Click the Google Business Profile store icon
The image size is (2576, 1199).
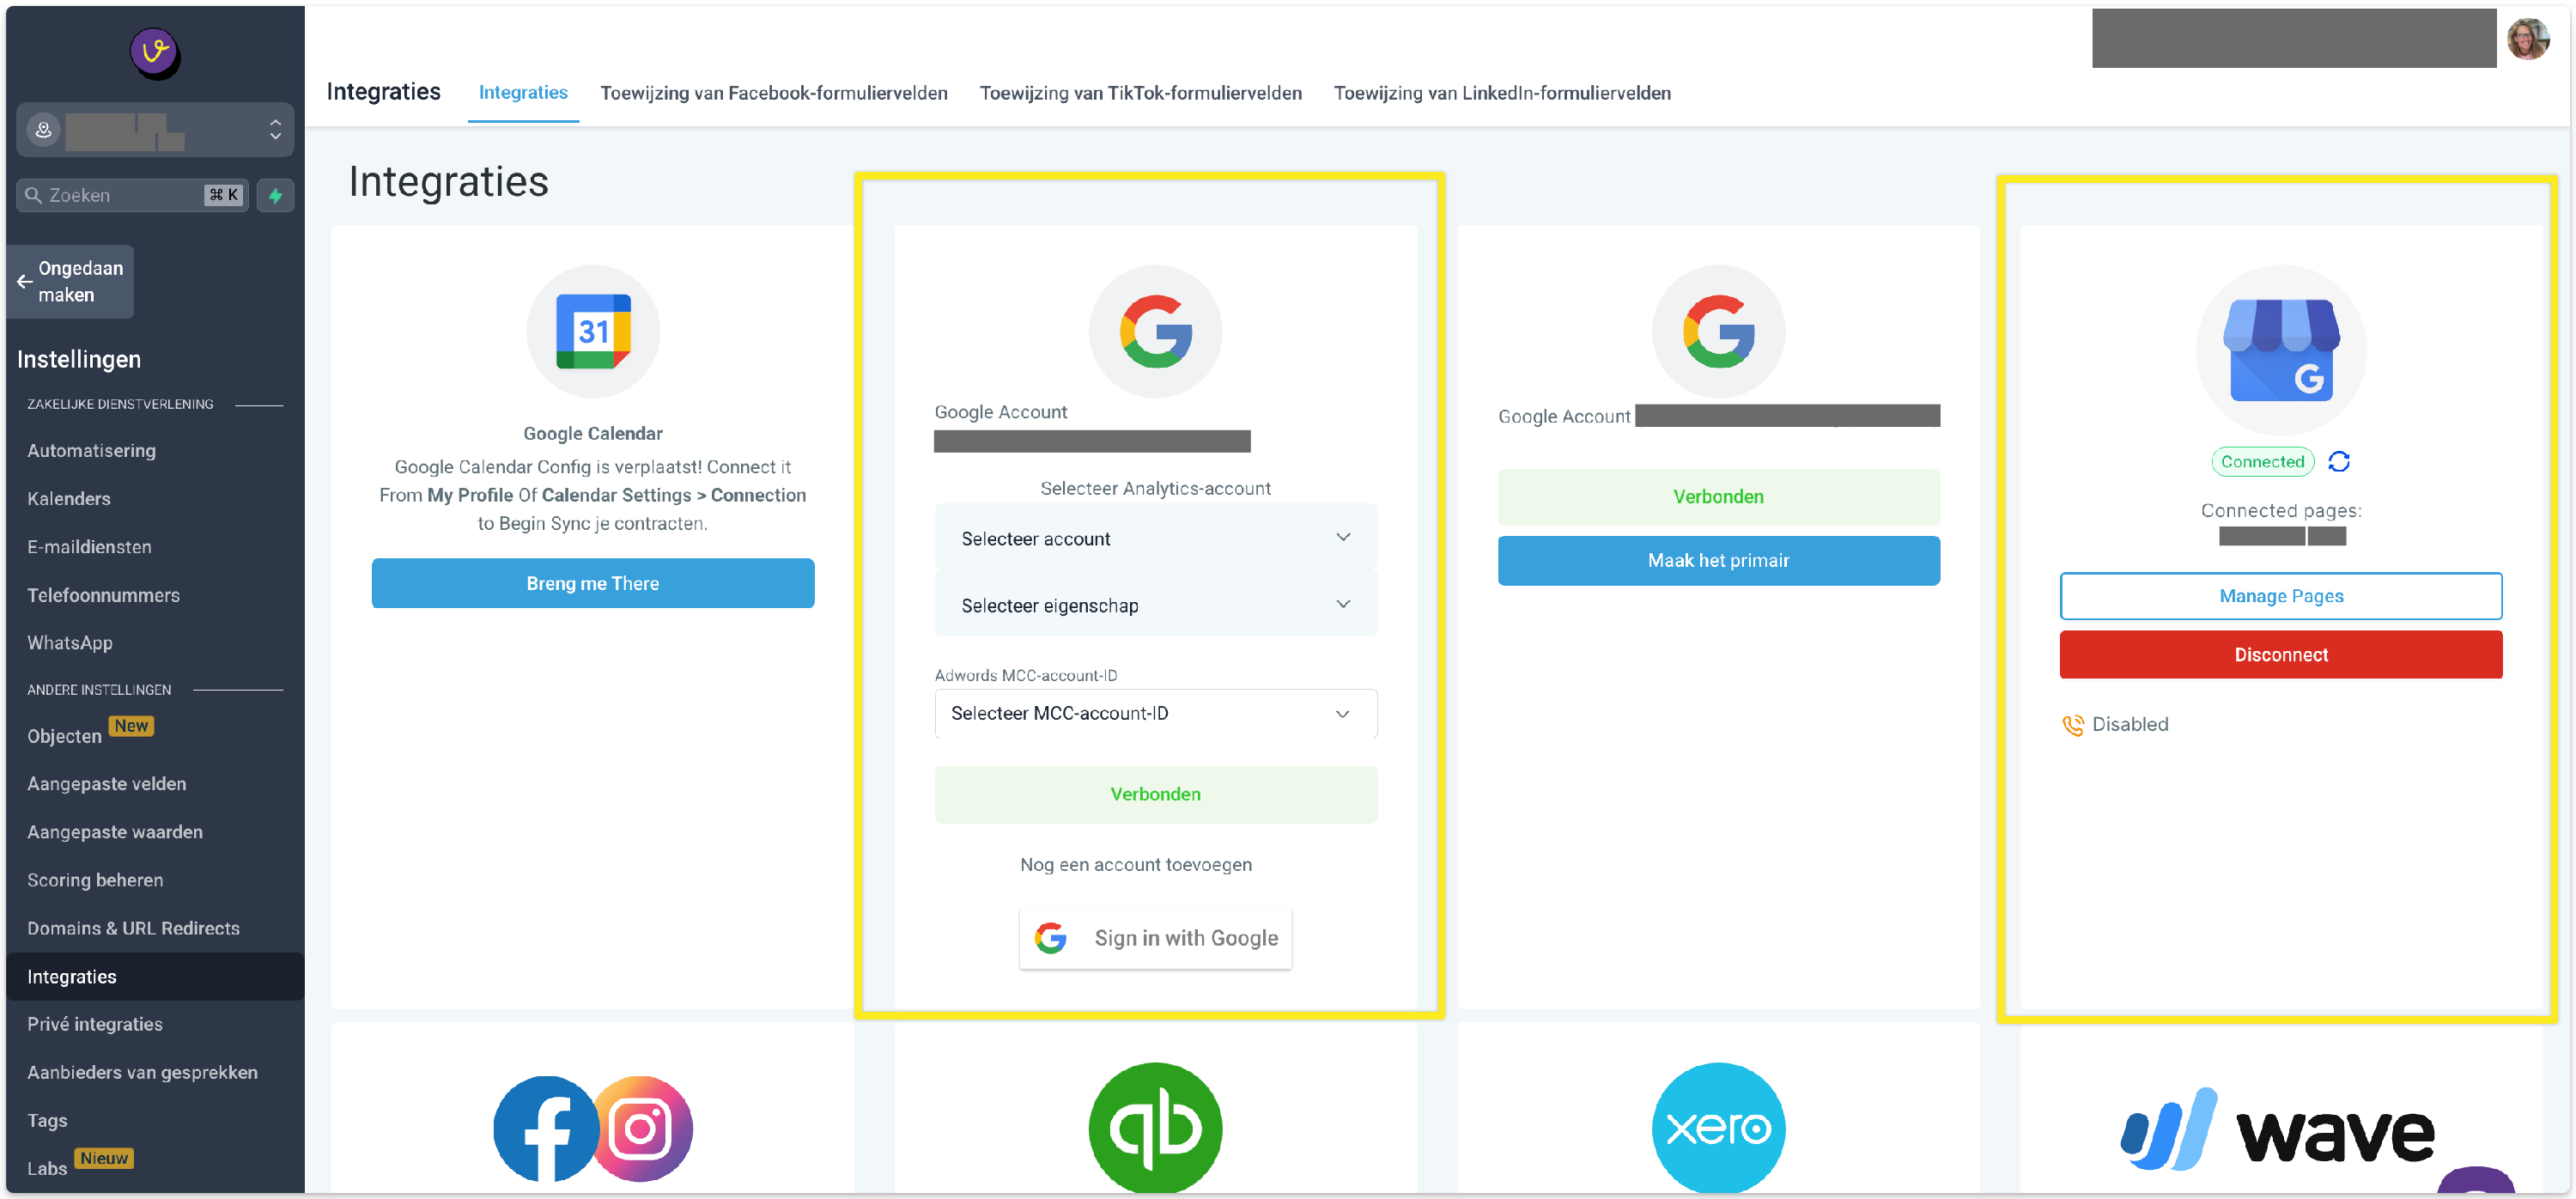click(2280, 349)
